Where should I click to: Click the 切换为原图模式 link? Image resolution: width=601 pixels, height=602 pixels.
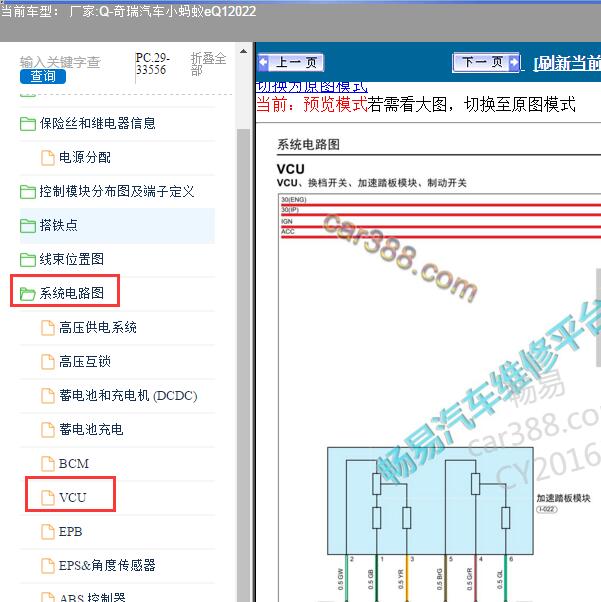tap(311, 87)
